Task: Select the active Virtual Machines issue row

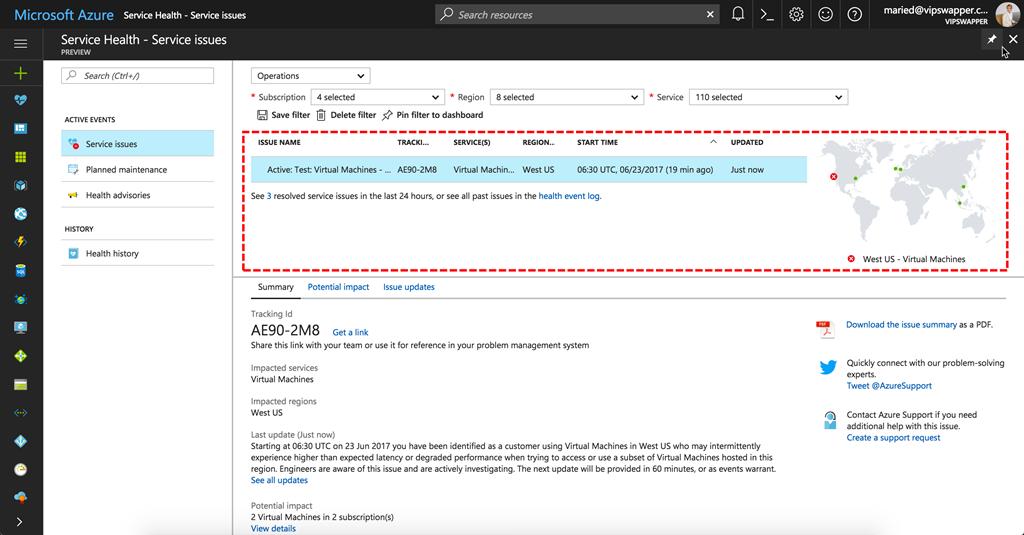Action: coord(529,169)
